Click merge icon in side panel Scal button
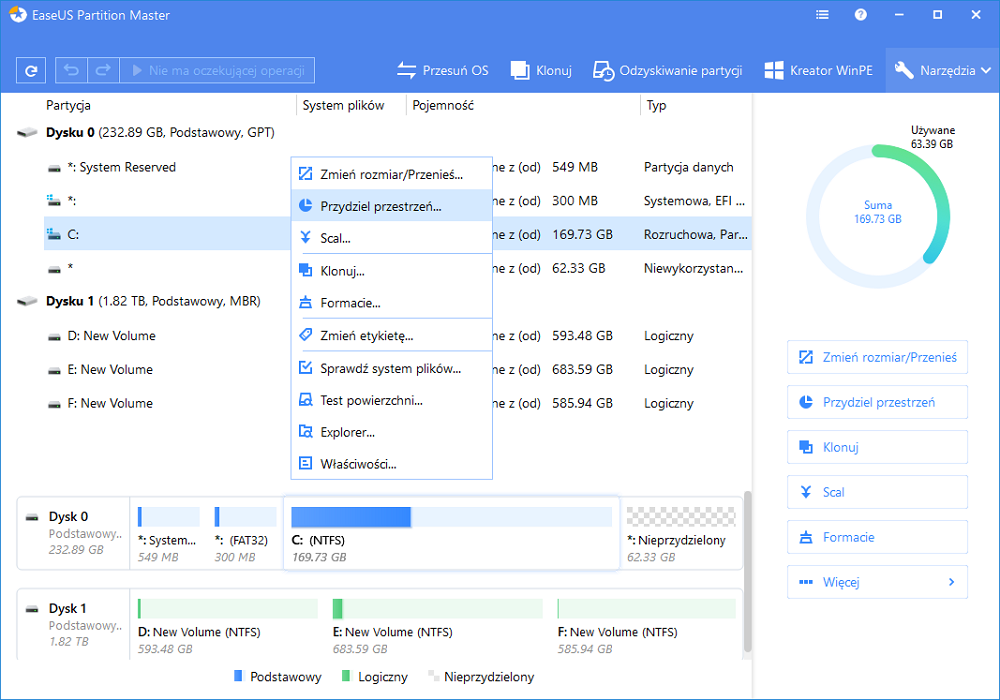1000x700 pixels. tap(806, 492)
